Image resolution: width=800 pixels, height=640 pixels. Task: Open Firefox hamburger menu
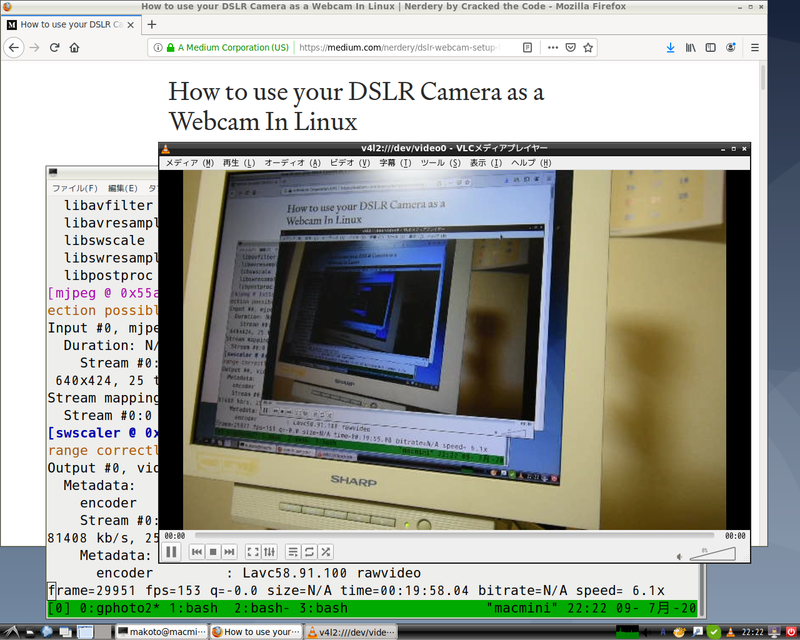[755, 47]
